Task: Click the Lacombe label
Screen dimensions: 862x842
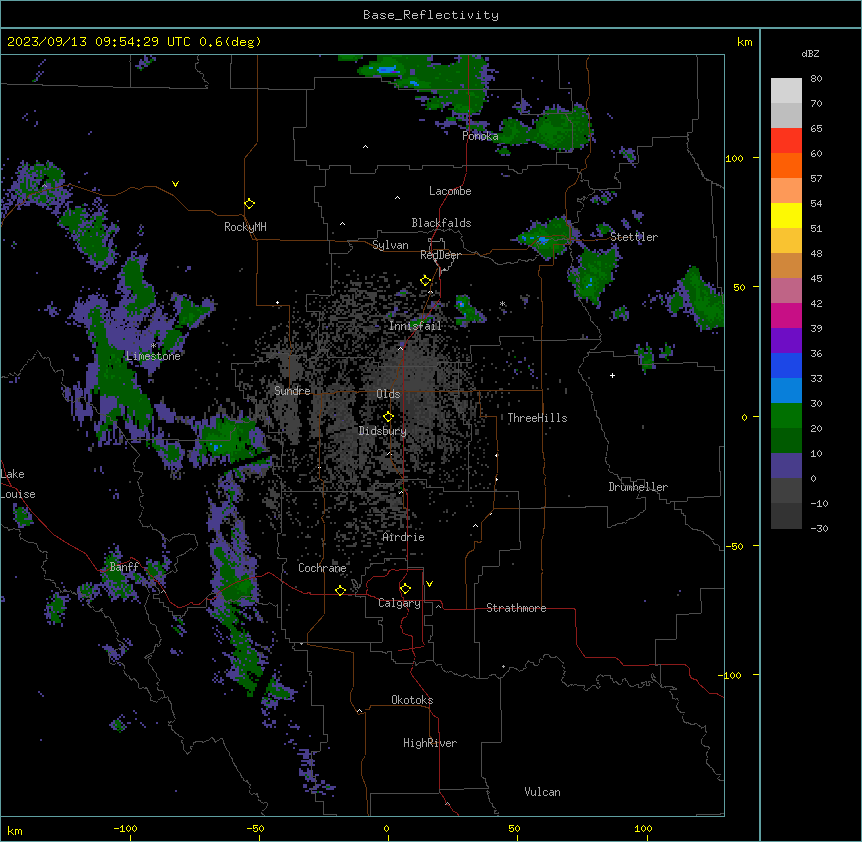Action: point(450,191)
